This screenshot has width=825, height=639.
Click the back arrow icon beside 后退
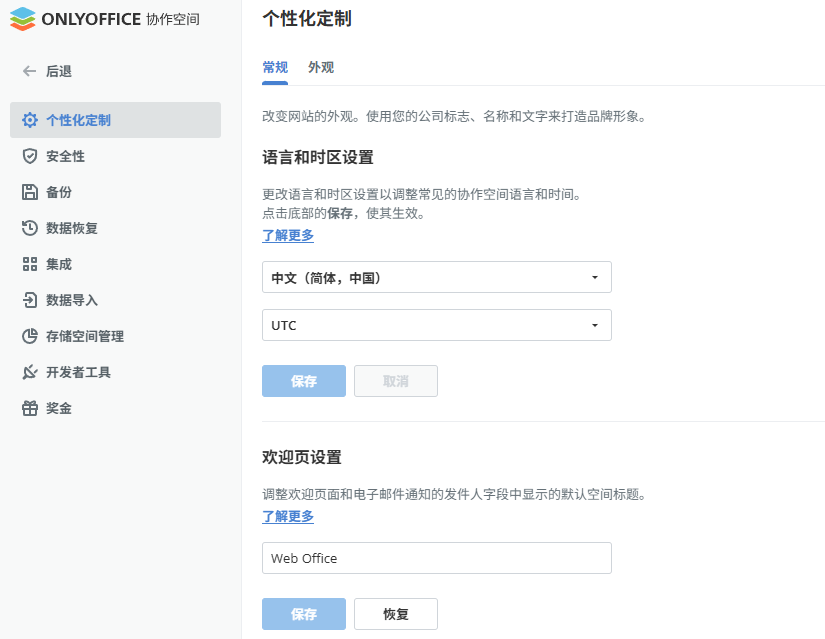(30, 71)
